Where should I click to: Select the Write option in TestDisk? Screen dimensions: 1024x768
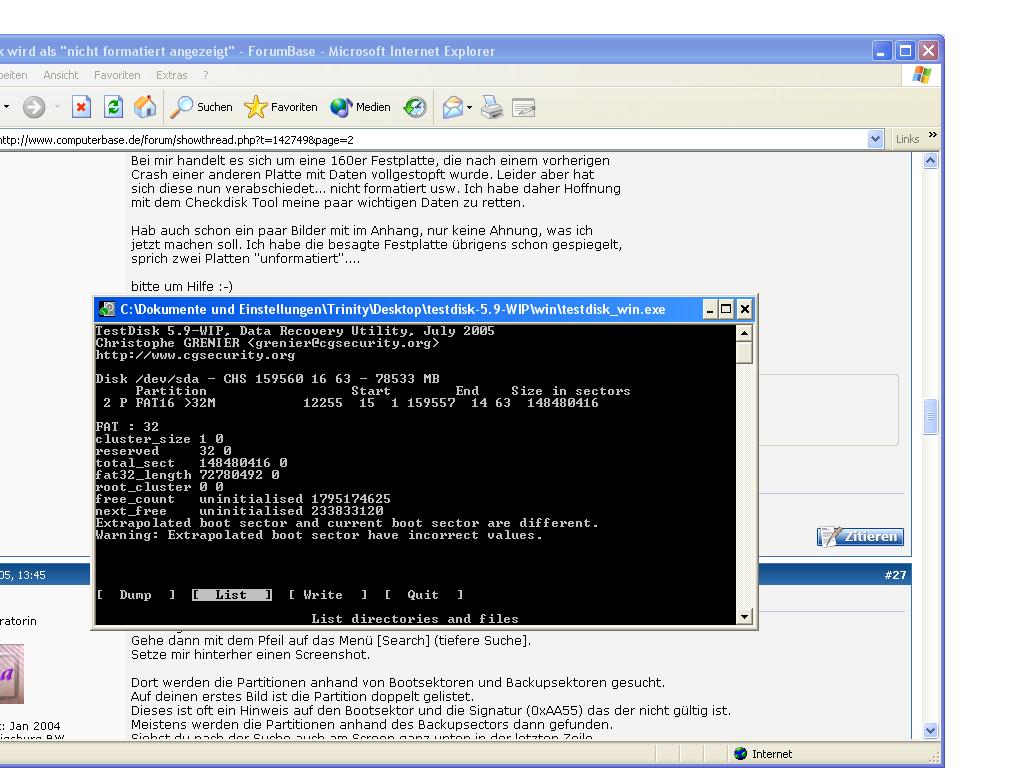(327, 595)
